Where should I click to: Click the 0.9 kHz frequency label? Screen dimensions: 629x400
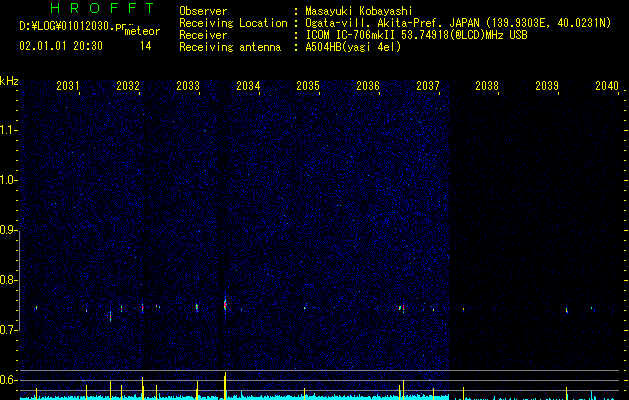point(9,230)
